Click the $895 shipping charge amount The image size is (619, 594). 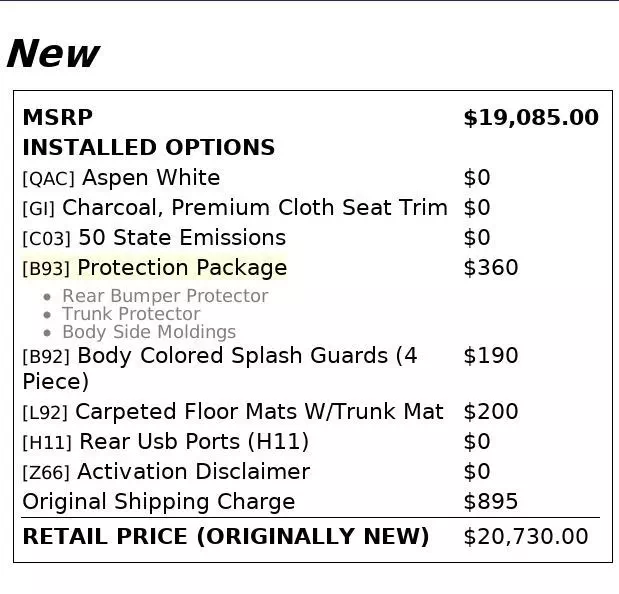coord(490,502)
